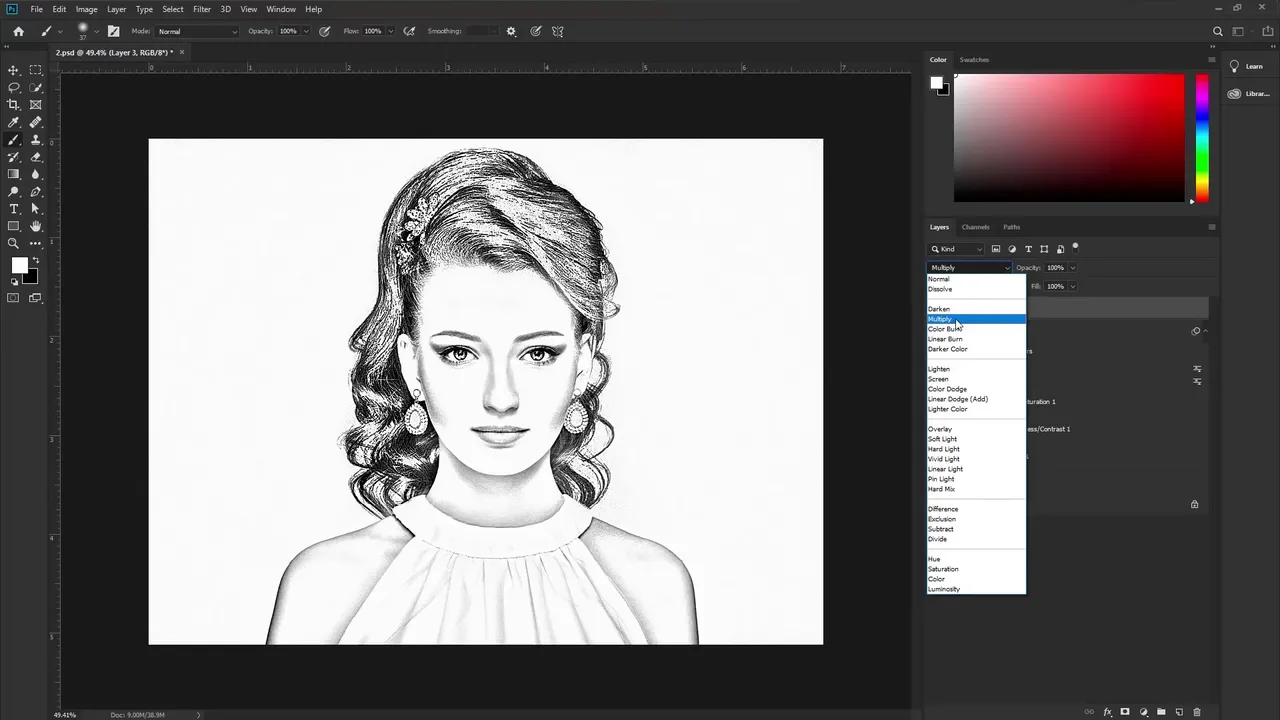Select the Dodge tool
The height and width of the screenshot is (720, 1280).
[x=14, y=192]
